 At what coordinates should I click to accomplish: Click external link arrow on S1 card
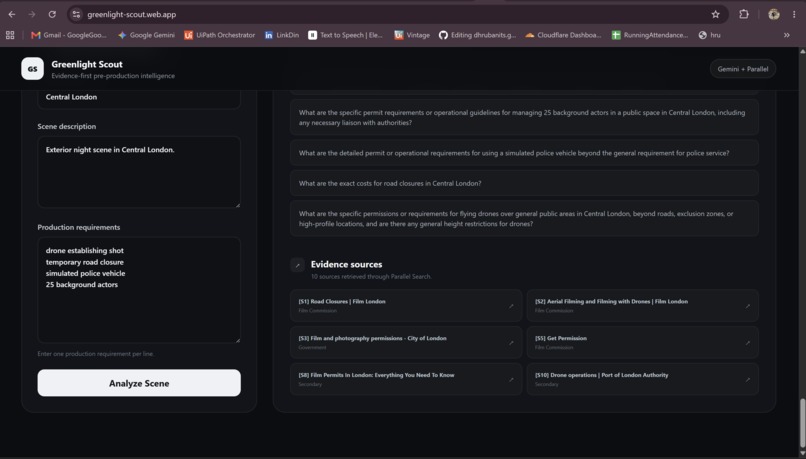coord(511,306)
